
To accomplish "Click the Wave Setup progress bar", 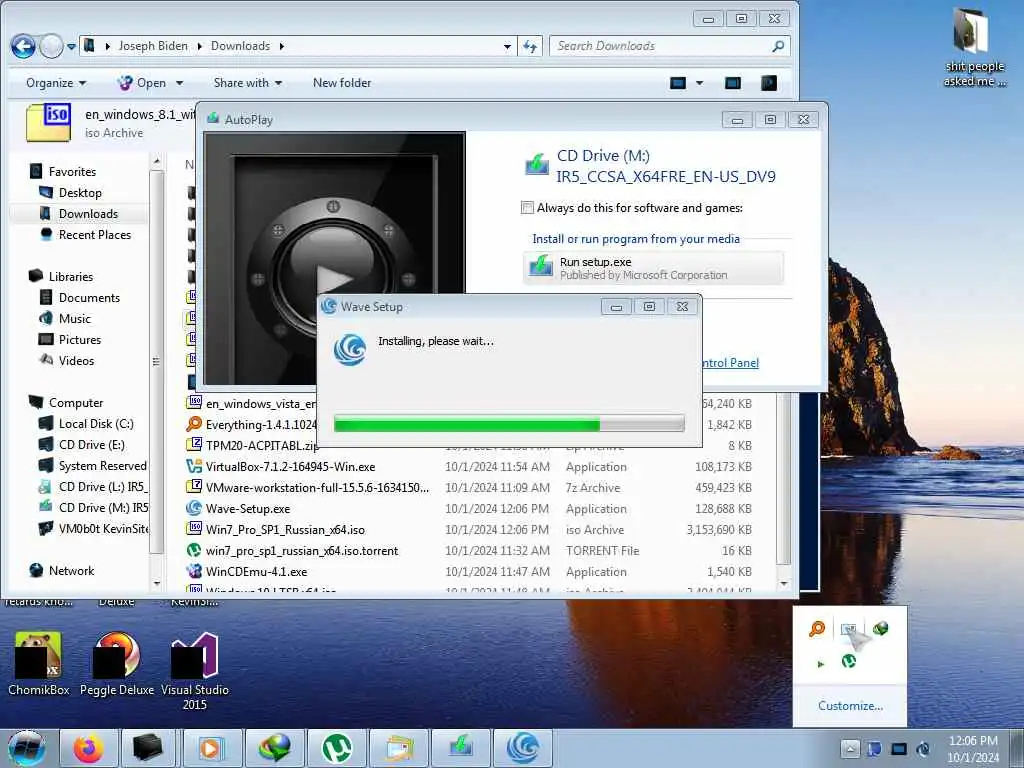I will (509, 424).
